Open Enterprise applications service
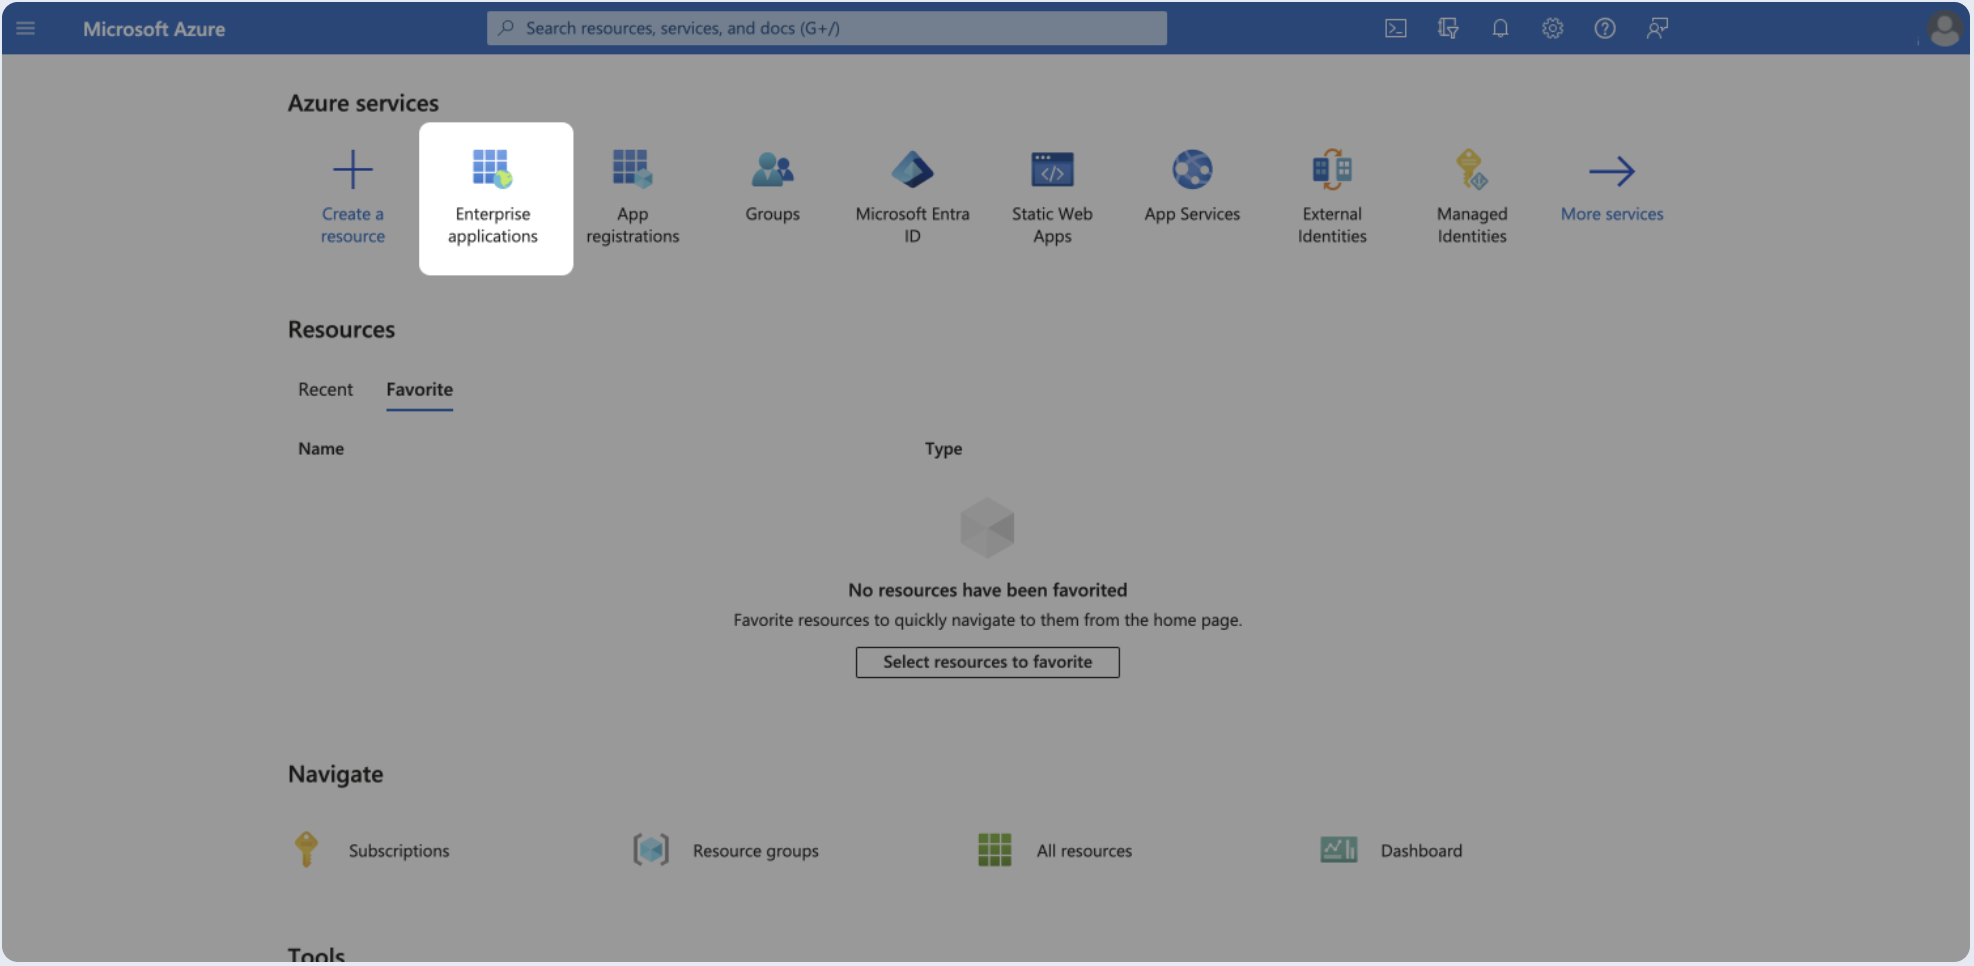This screenshot has height=966, width=1974. 493,198
